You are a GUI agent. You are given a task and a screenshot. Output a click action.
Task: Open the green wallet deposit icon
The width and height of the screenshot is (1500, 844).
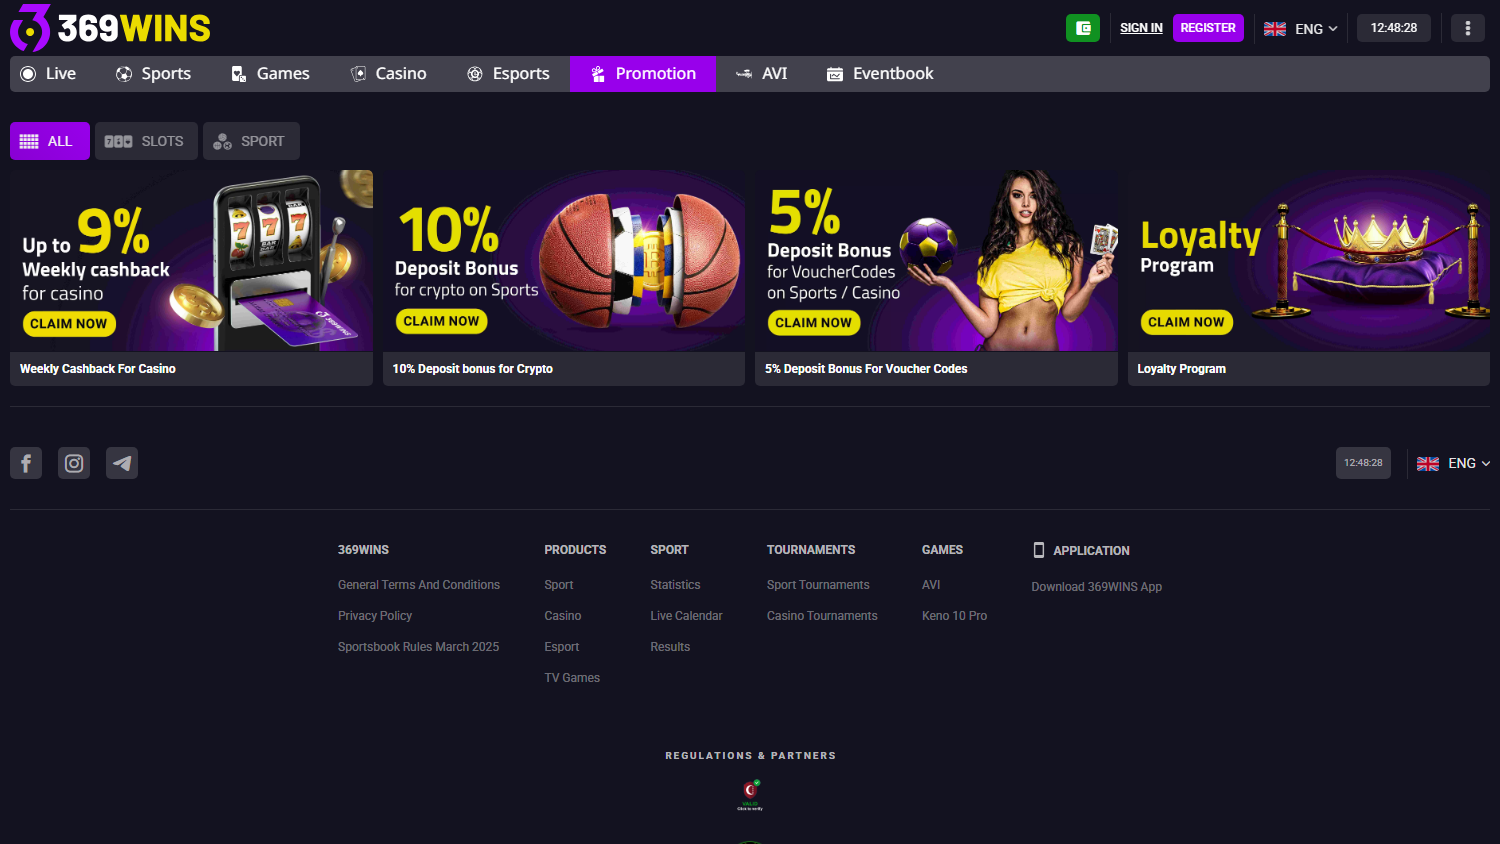(x=1083, y=28)
